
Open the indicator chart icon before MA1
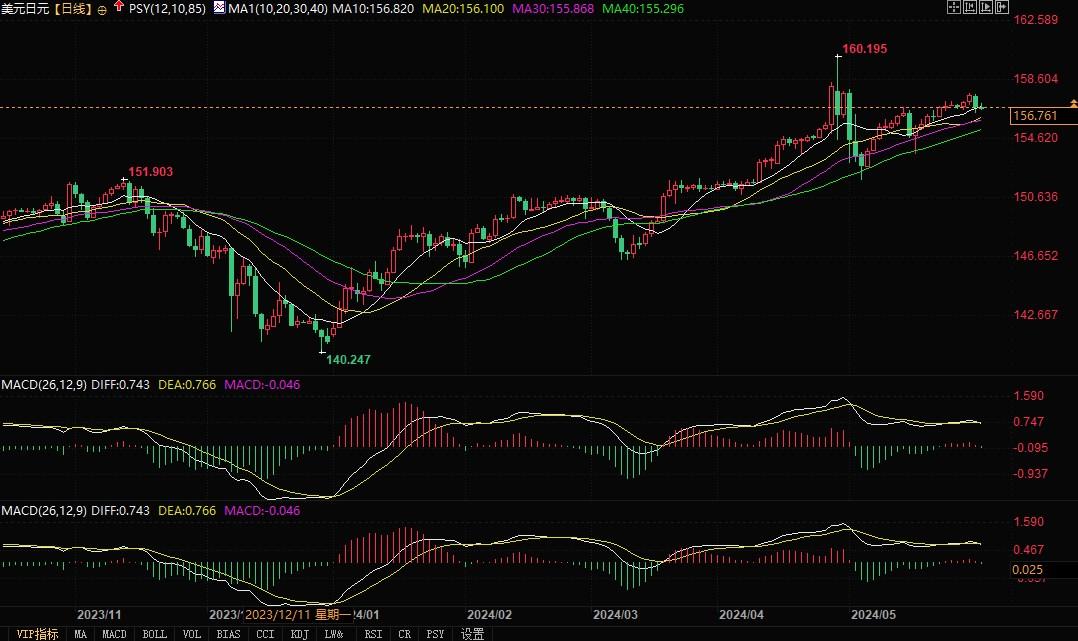tap(218, 7)
